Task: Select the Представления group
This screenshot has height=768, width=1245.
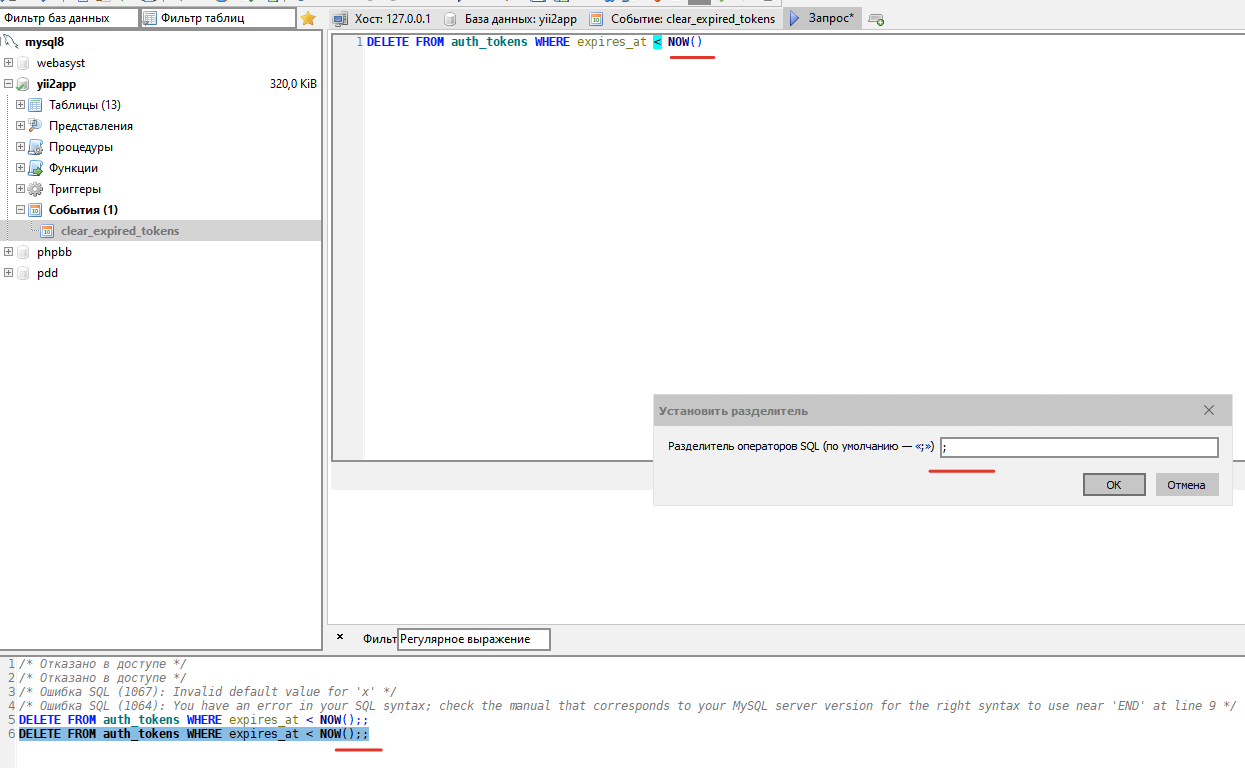Action: pyautogui.click(x=90, y=126)
